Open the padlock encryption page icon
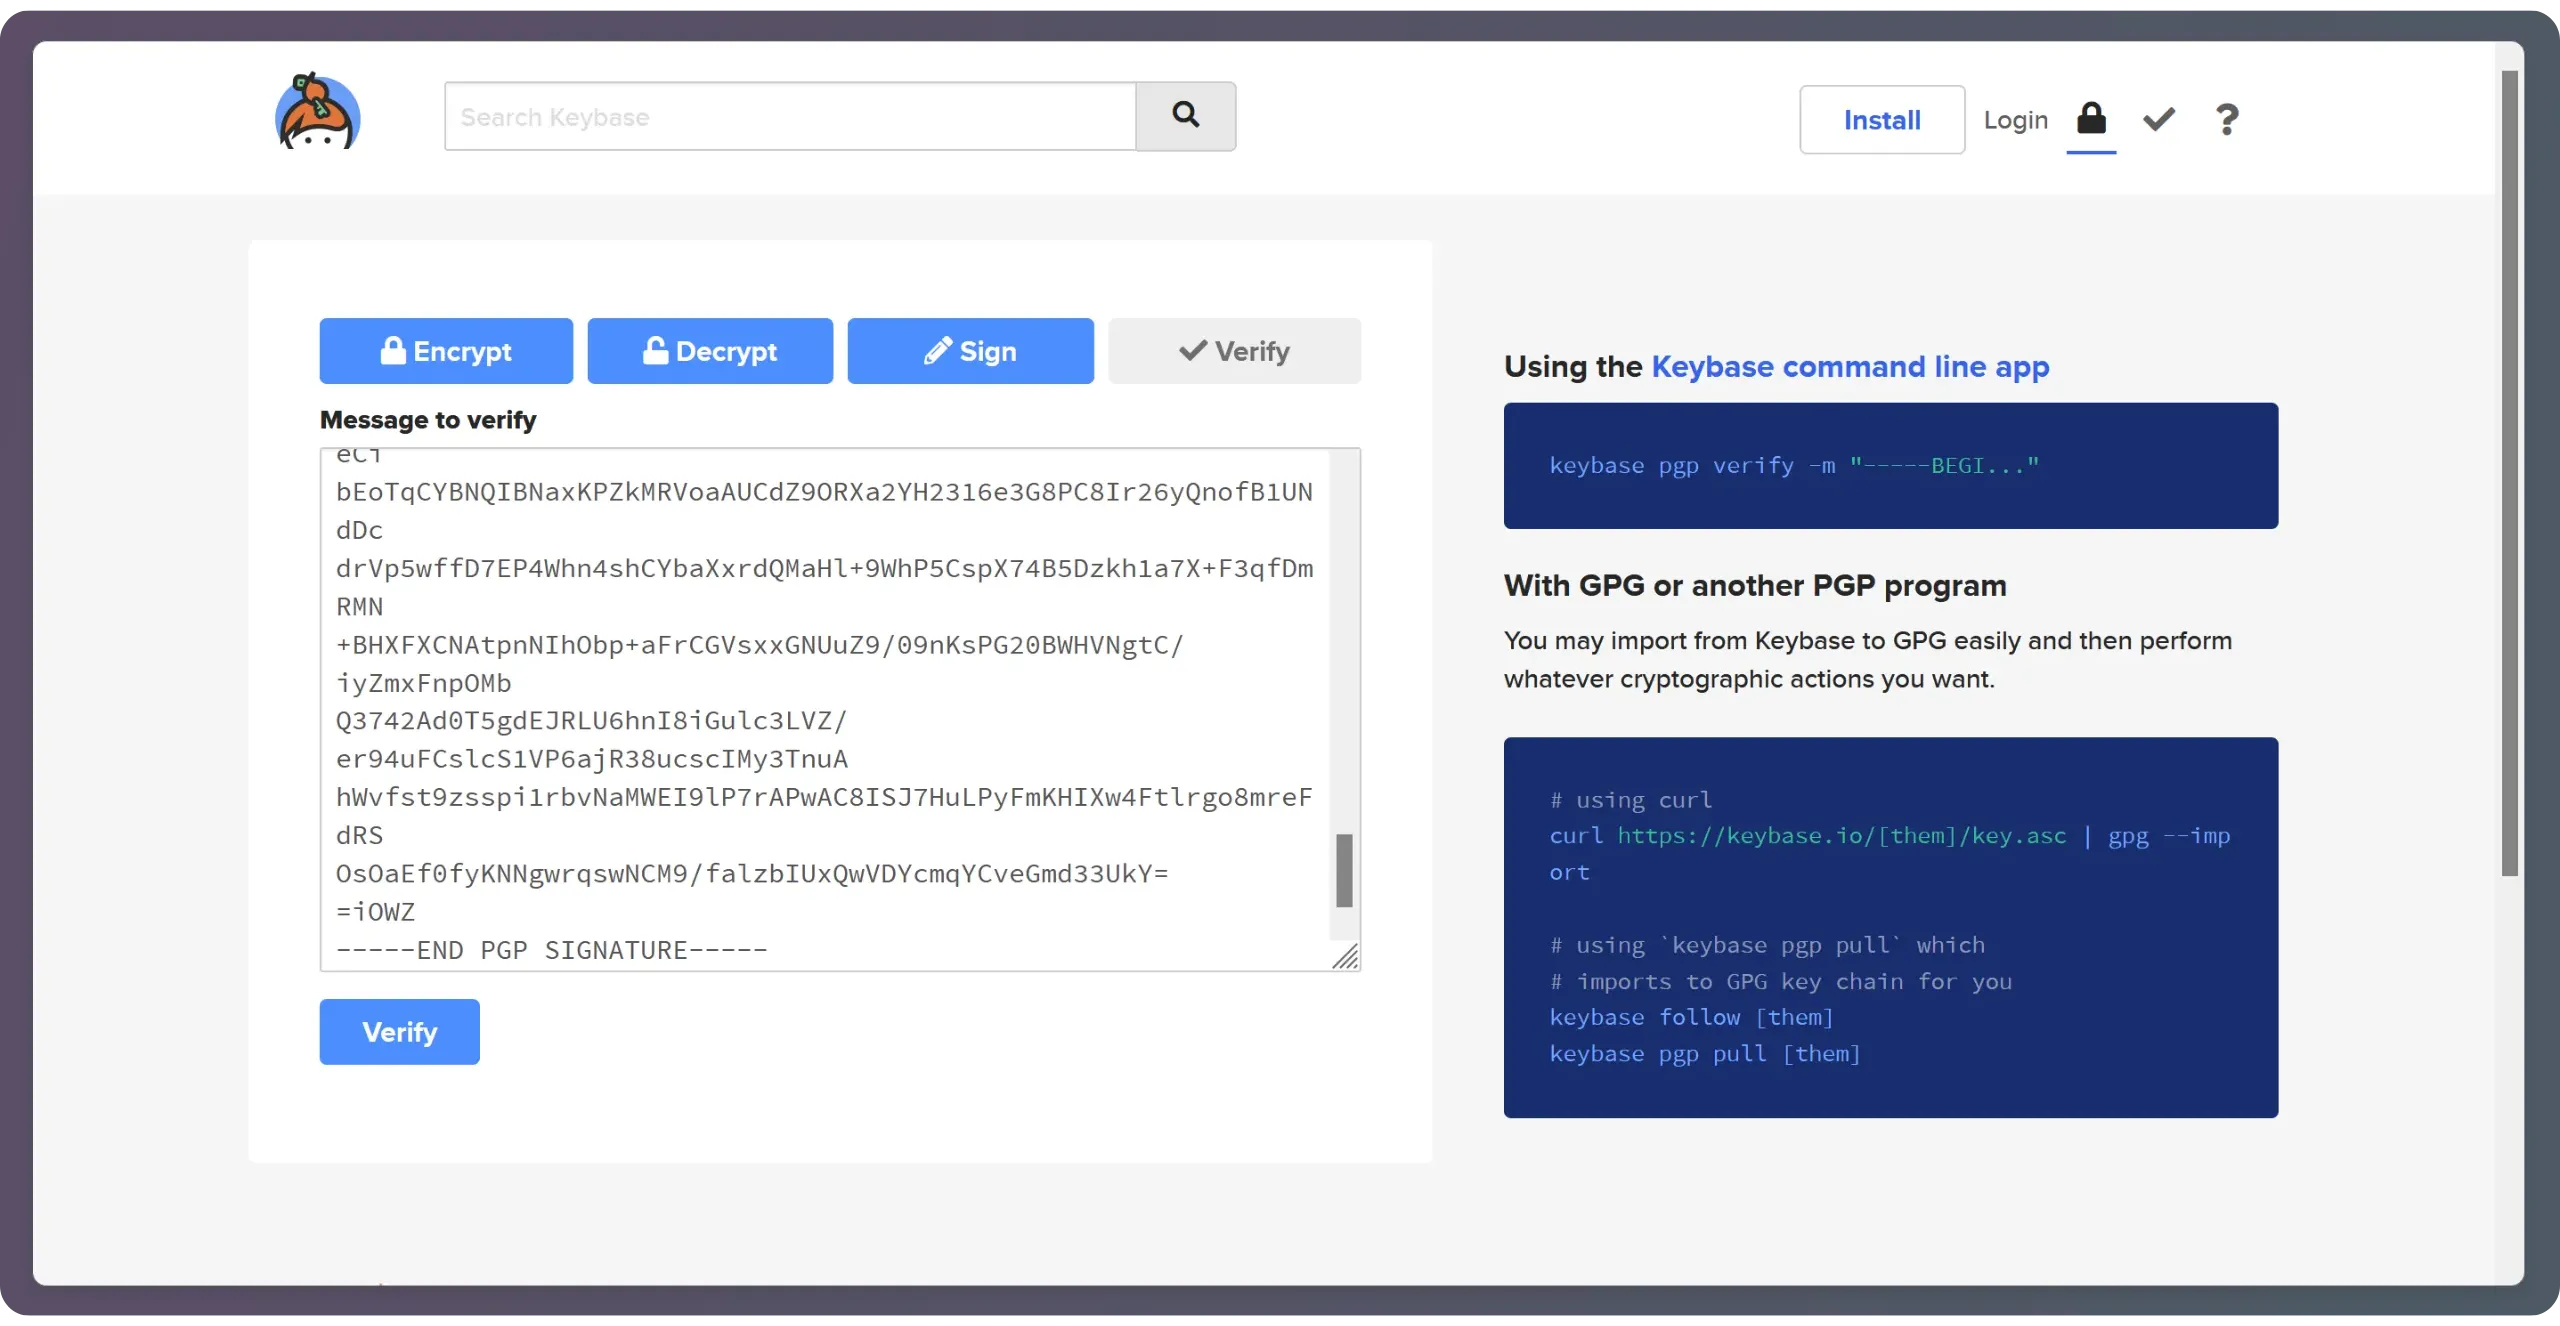The height and width of the screenshot is (1326, 2560). point(2091,119)
